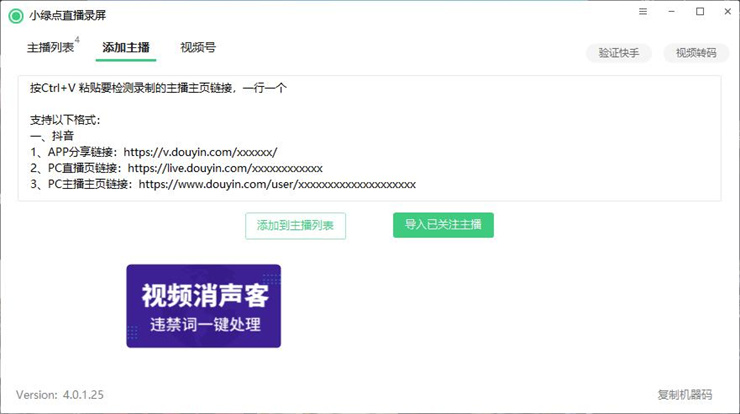This screenshot has width=740, height=414.
Task: Click the 支持以下格式 line
Action: click(65, 120)
